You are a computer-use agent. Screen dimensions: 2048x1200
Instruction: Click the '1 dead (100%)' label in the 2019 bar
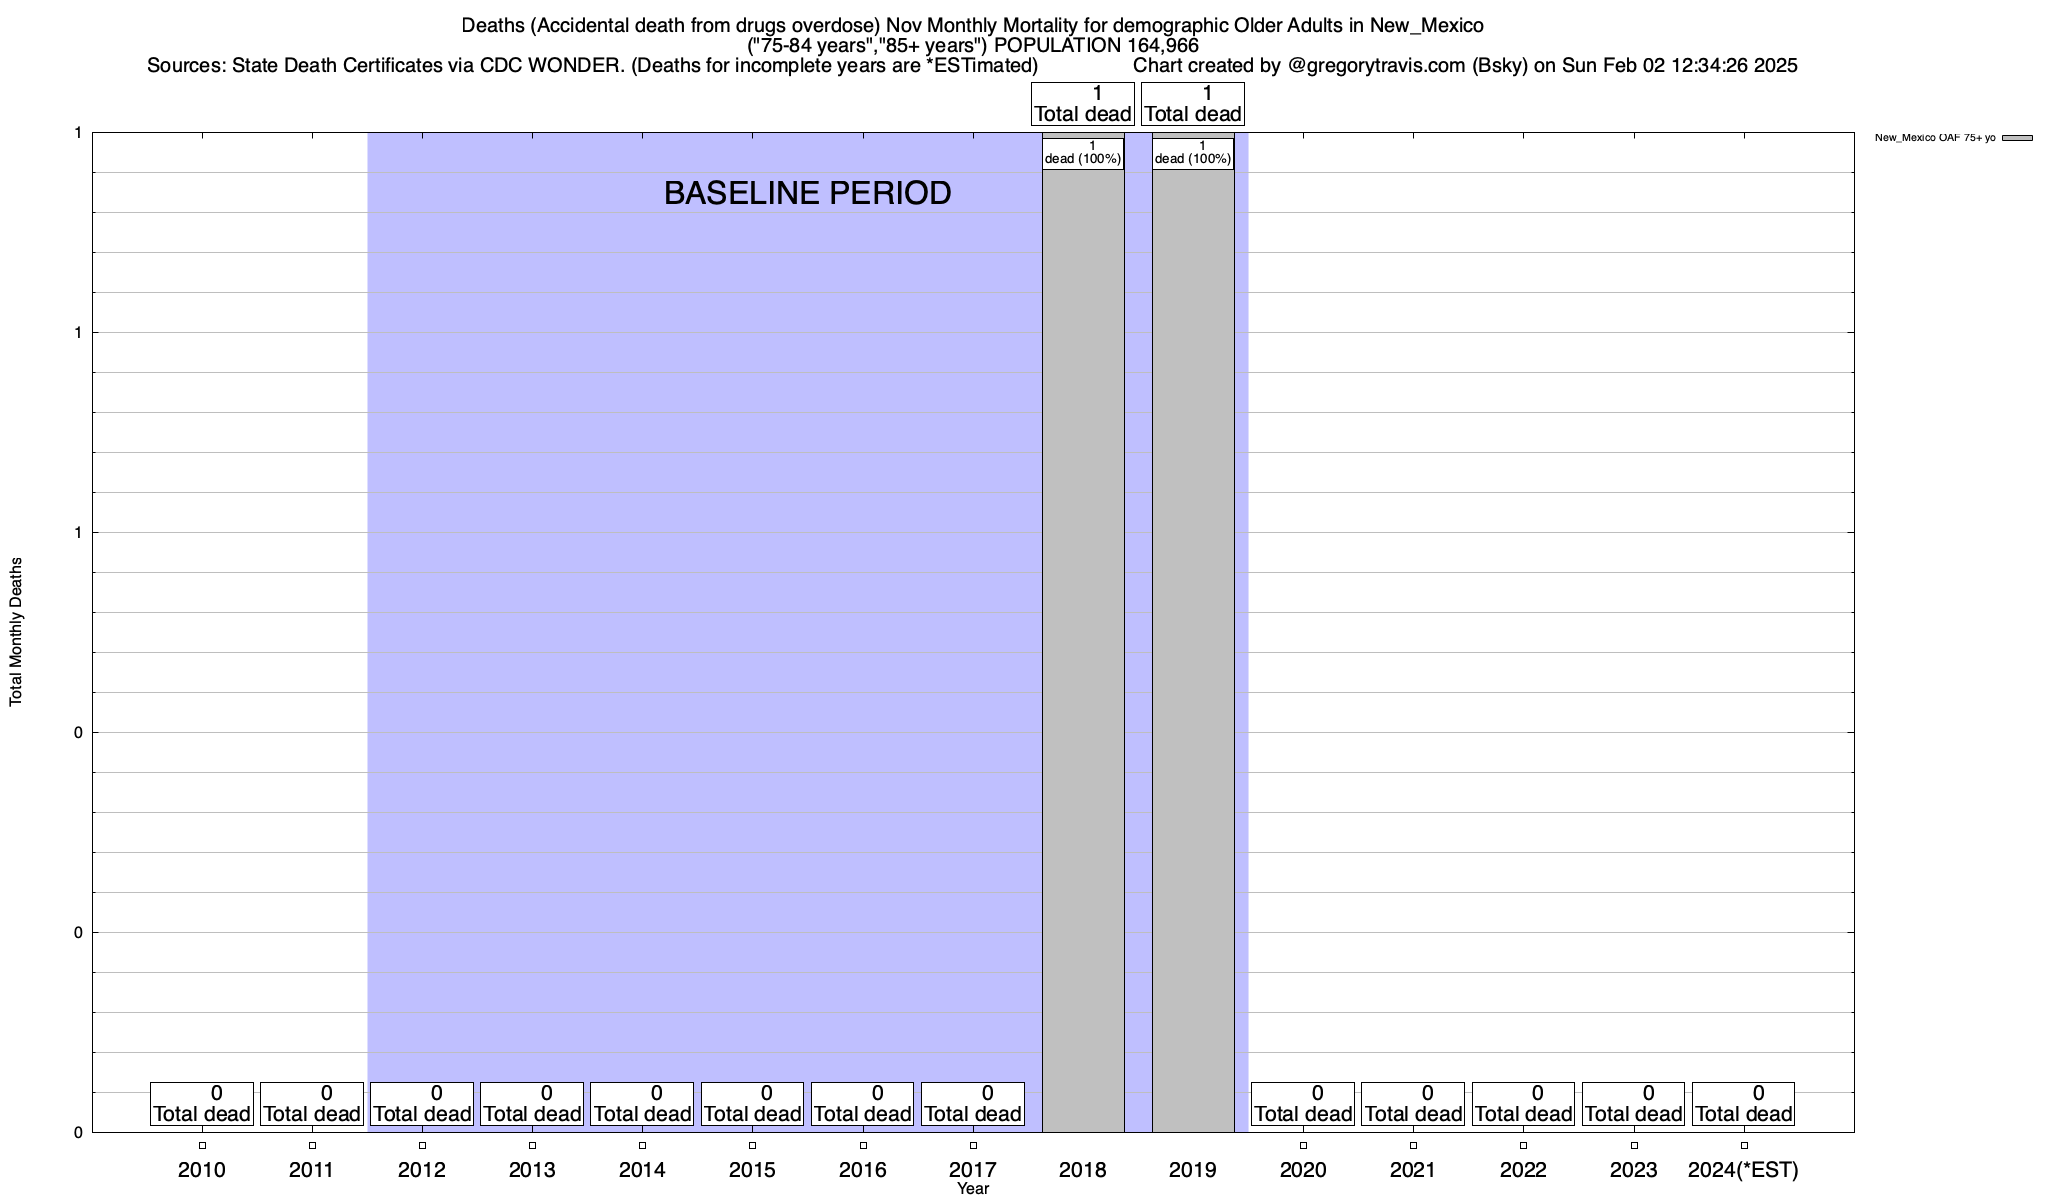click(1193, 153)
